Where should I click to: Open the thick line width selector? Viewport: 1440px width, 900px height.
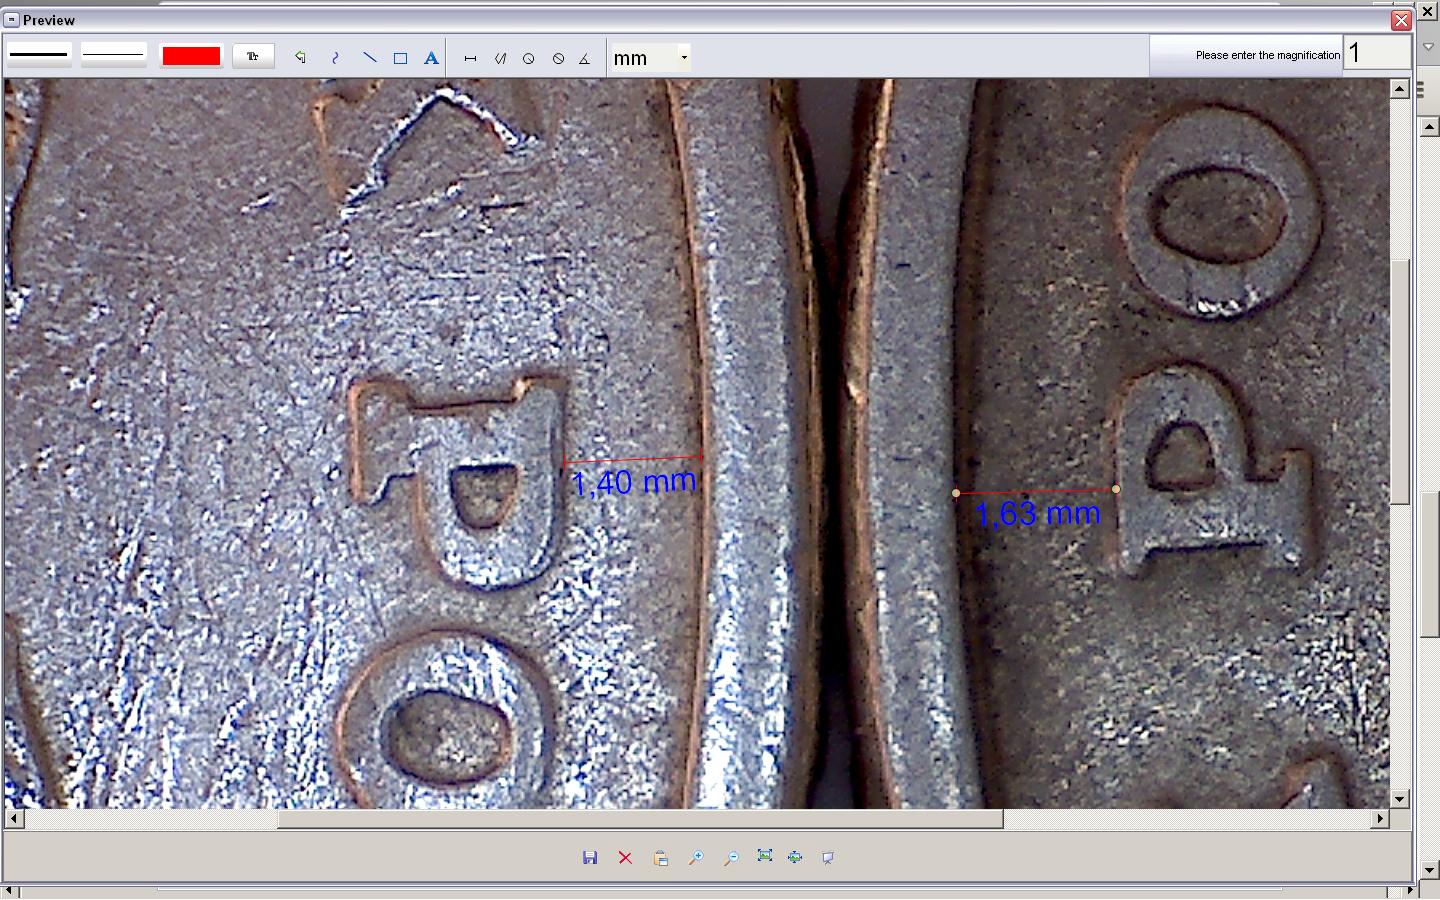(39, 55)
